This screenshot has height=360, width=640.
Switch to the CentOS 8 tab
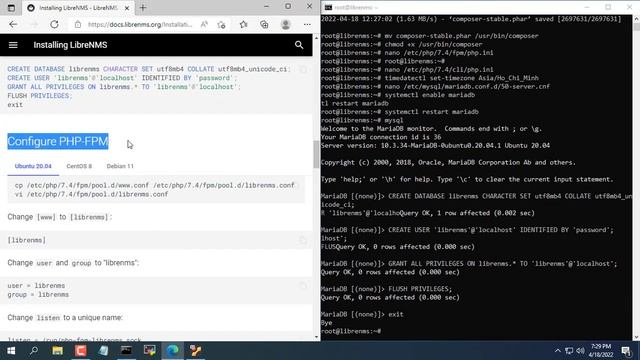(79, 166)
